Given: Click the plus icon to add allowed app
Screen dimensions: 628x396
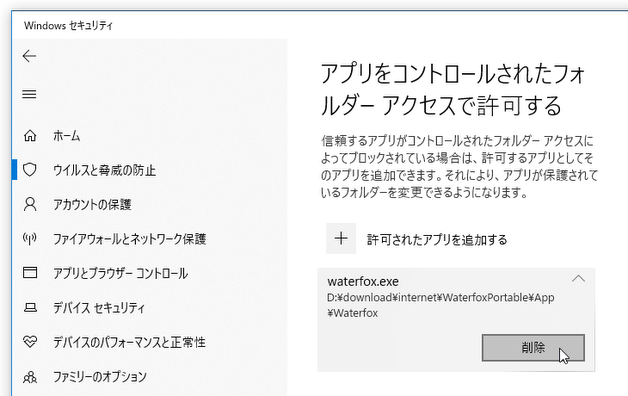Looking at the screenshot, I should coord(341,239).
